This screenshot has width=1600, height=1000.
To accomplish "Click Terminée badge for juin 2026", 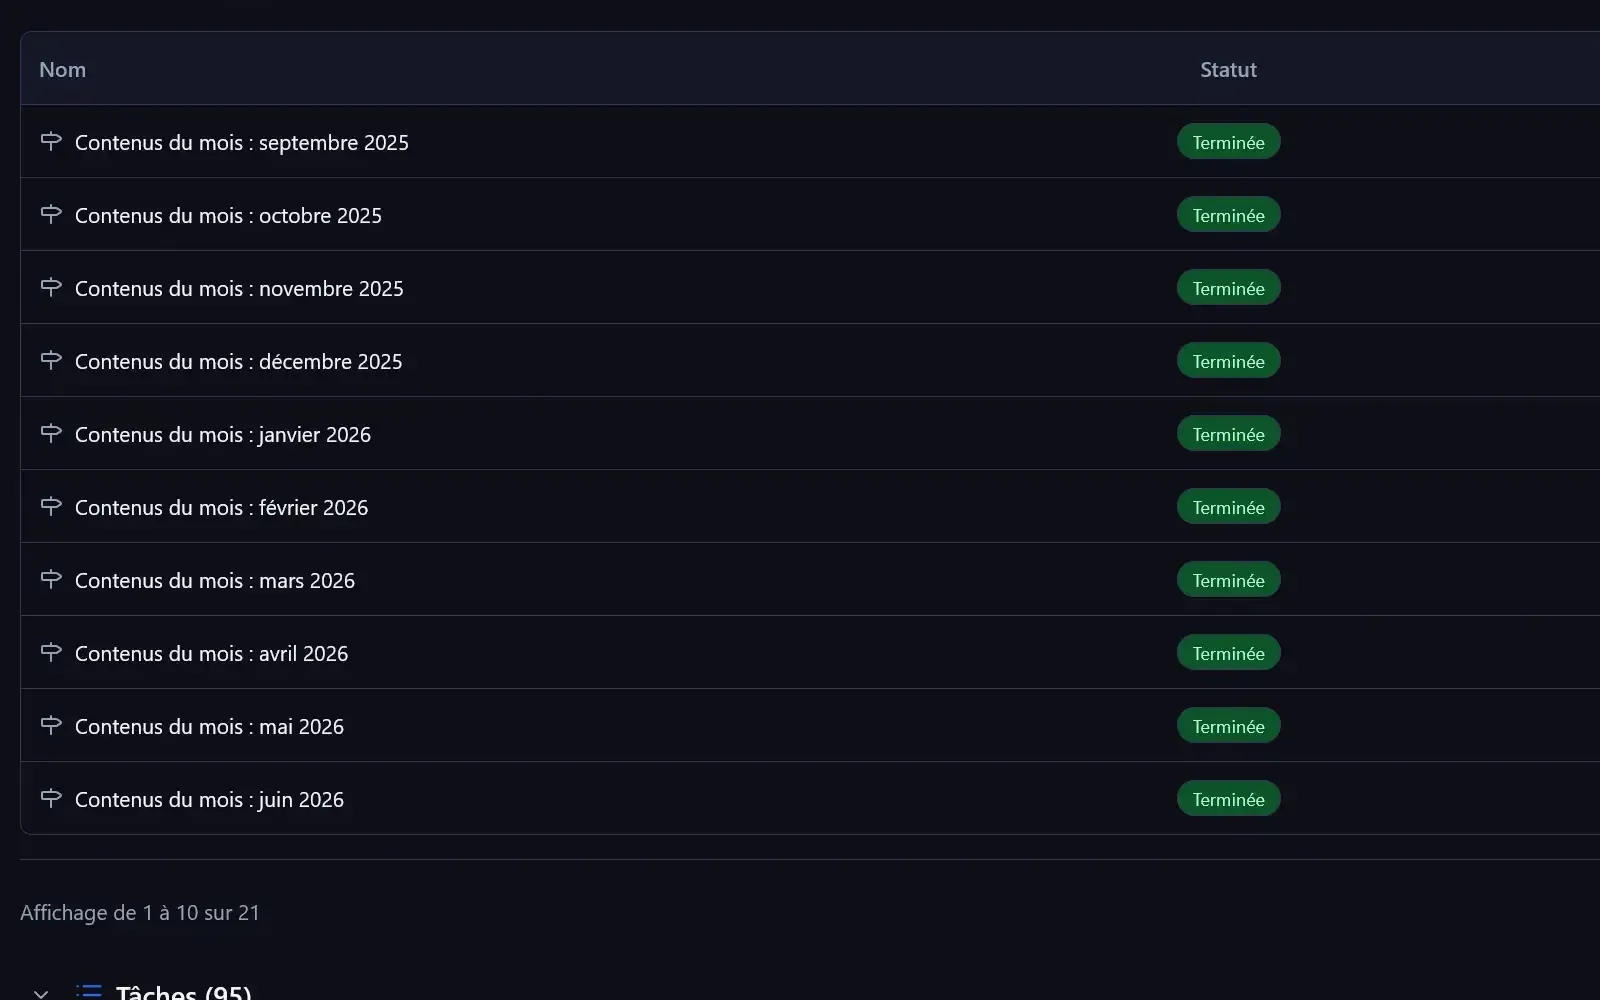I will coord(1228,799).
